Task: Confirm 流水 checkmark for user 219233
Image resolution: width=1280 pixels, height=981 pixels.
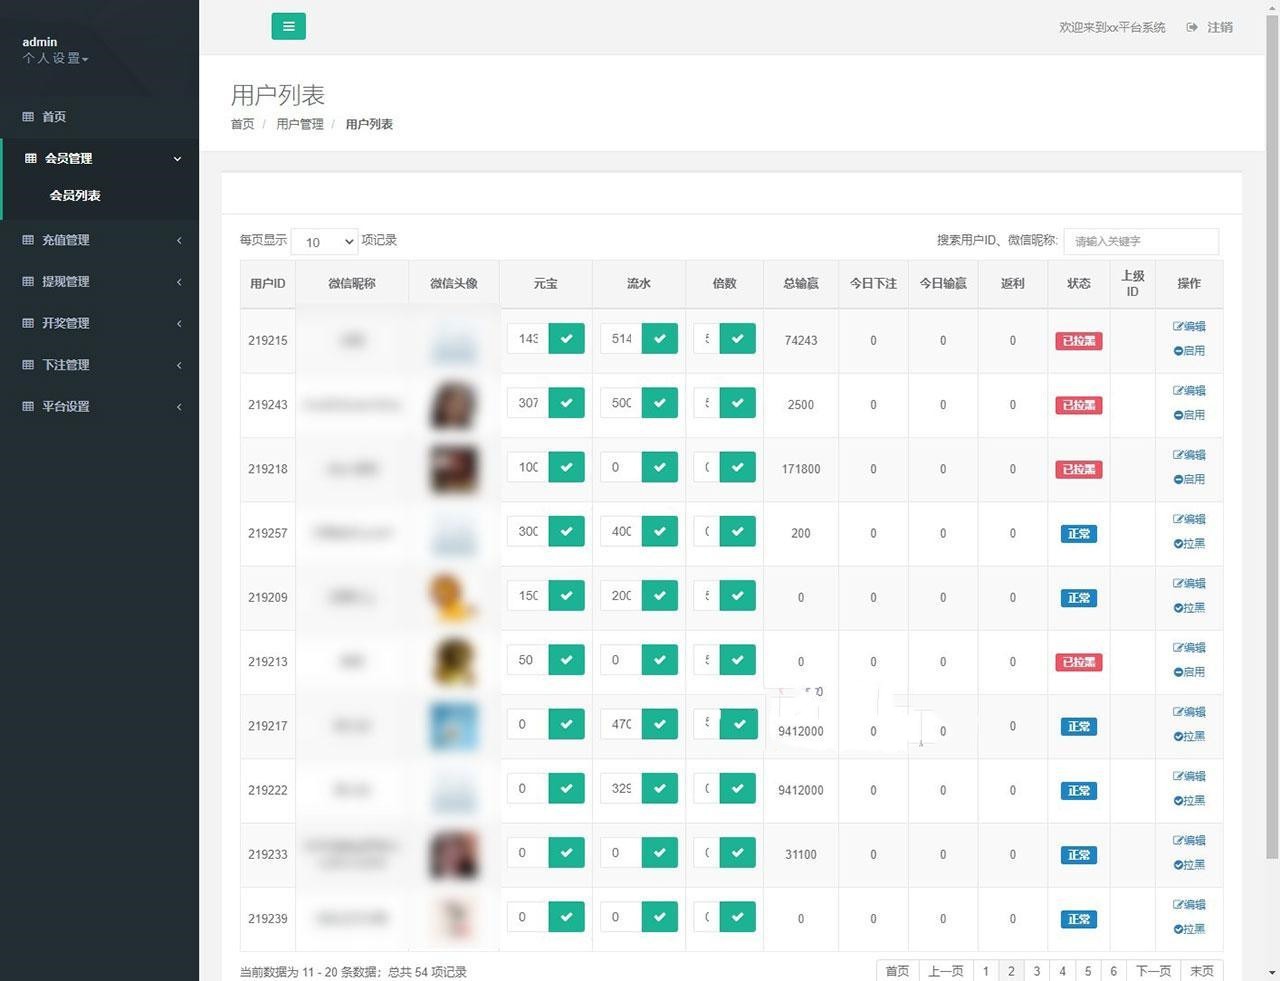Action: pos(660,853)
